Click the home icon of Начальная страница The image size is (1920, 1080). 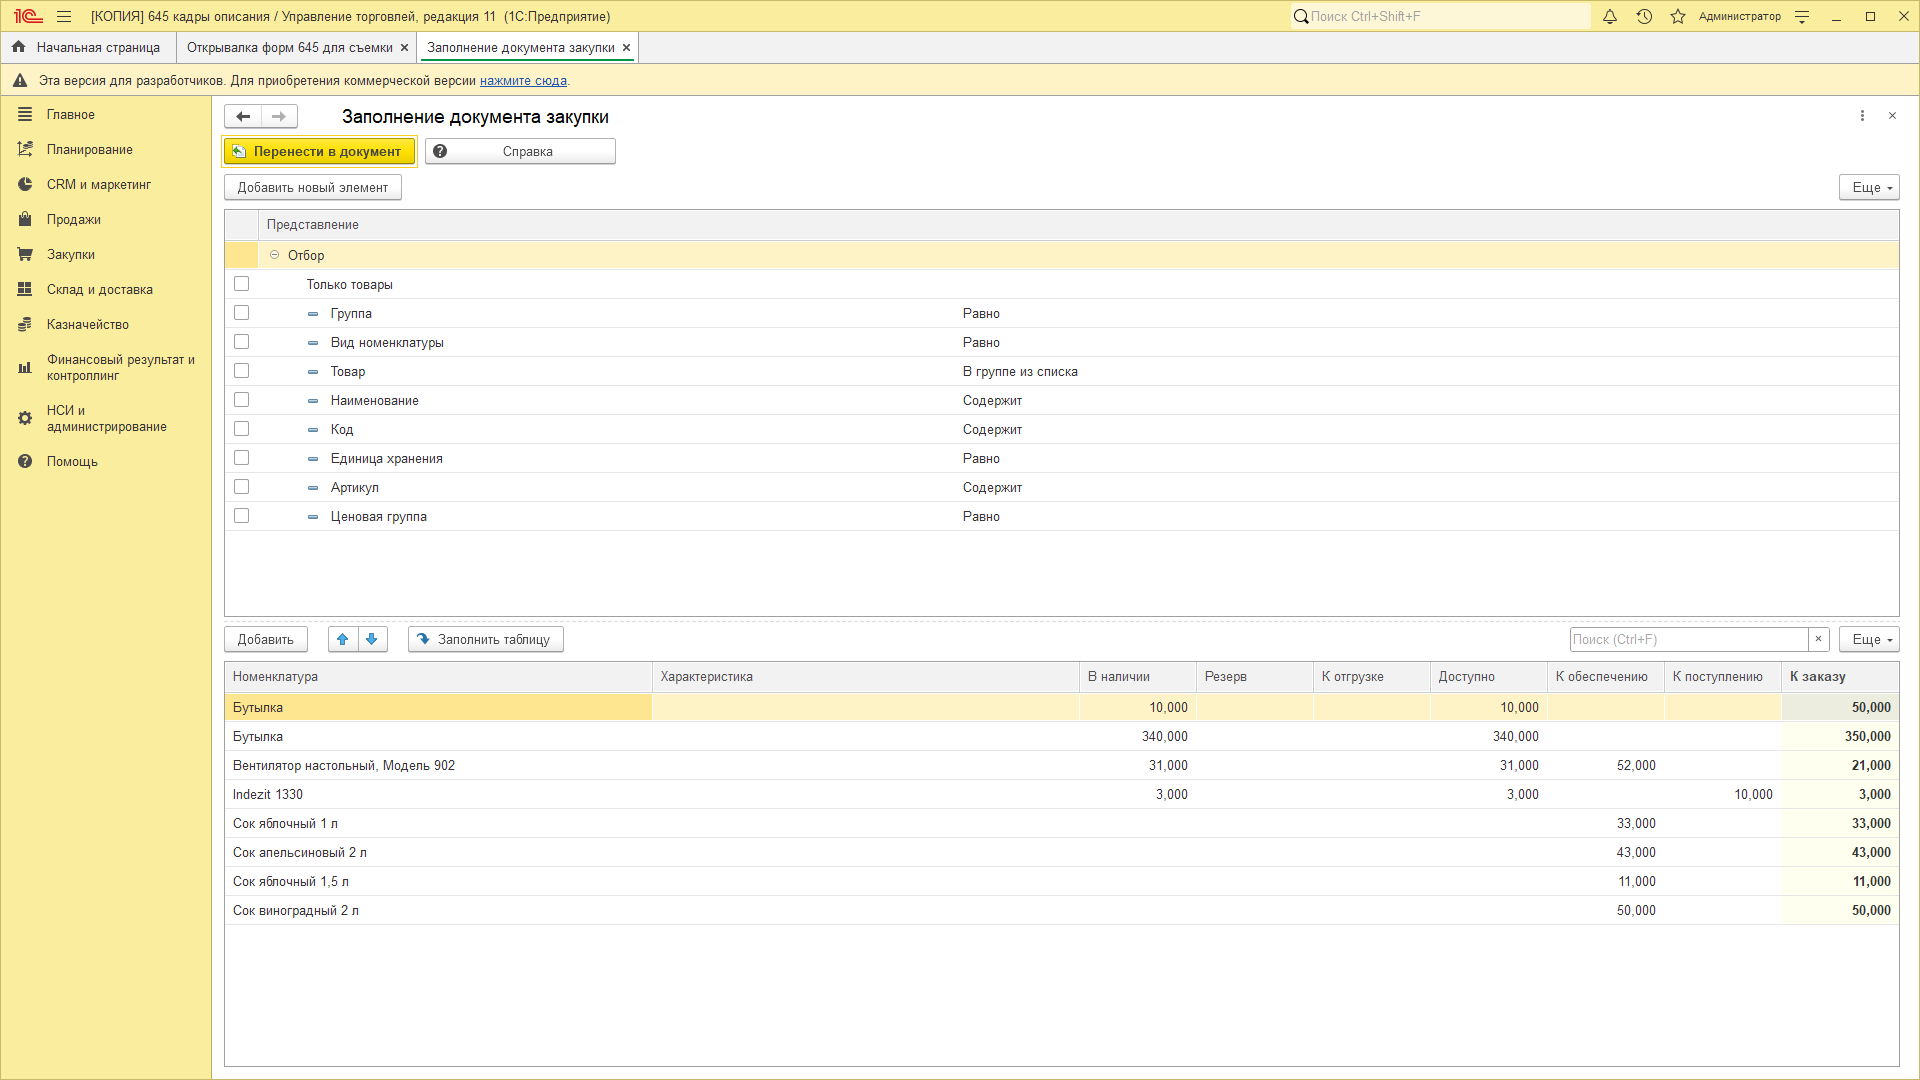point(19,47)
